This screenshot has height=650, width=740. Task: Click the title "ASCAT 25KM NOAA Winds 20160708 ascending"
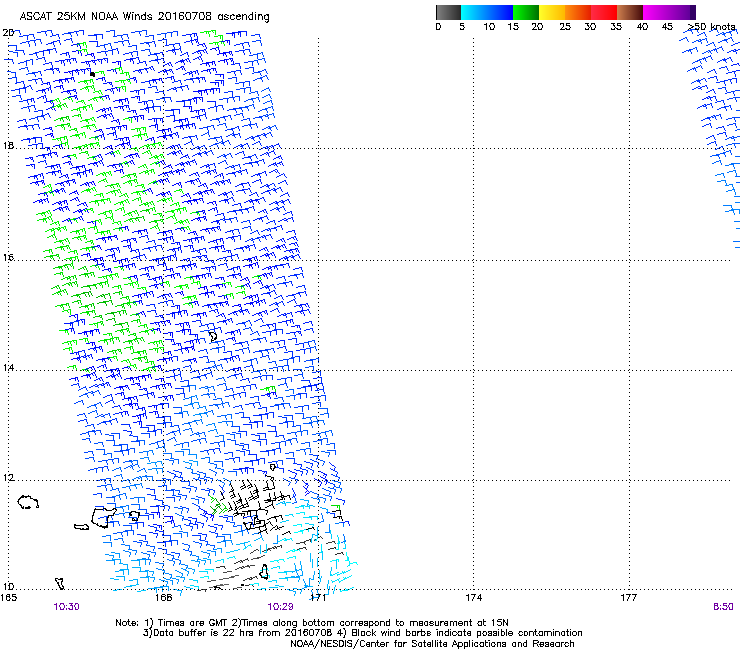pyautogui.click(x=144, y=16)
